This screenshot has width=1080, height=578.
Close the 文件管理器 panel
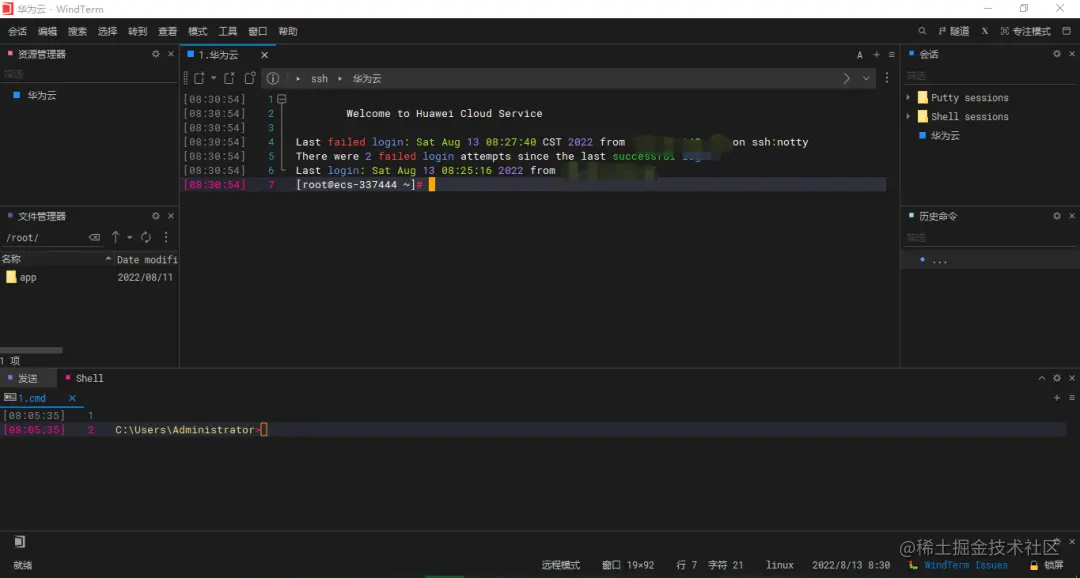(171, 216)
